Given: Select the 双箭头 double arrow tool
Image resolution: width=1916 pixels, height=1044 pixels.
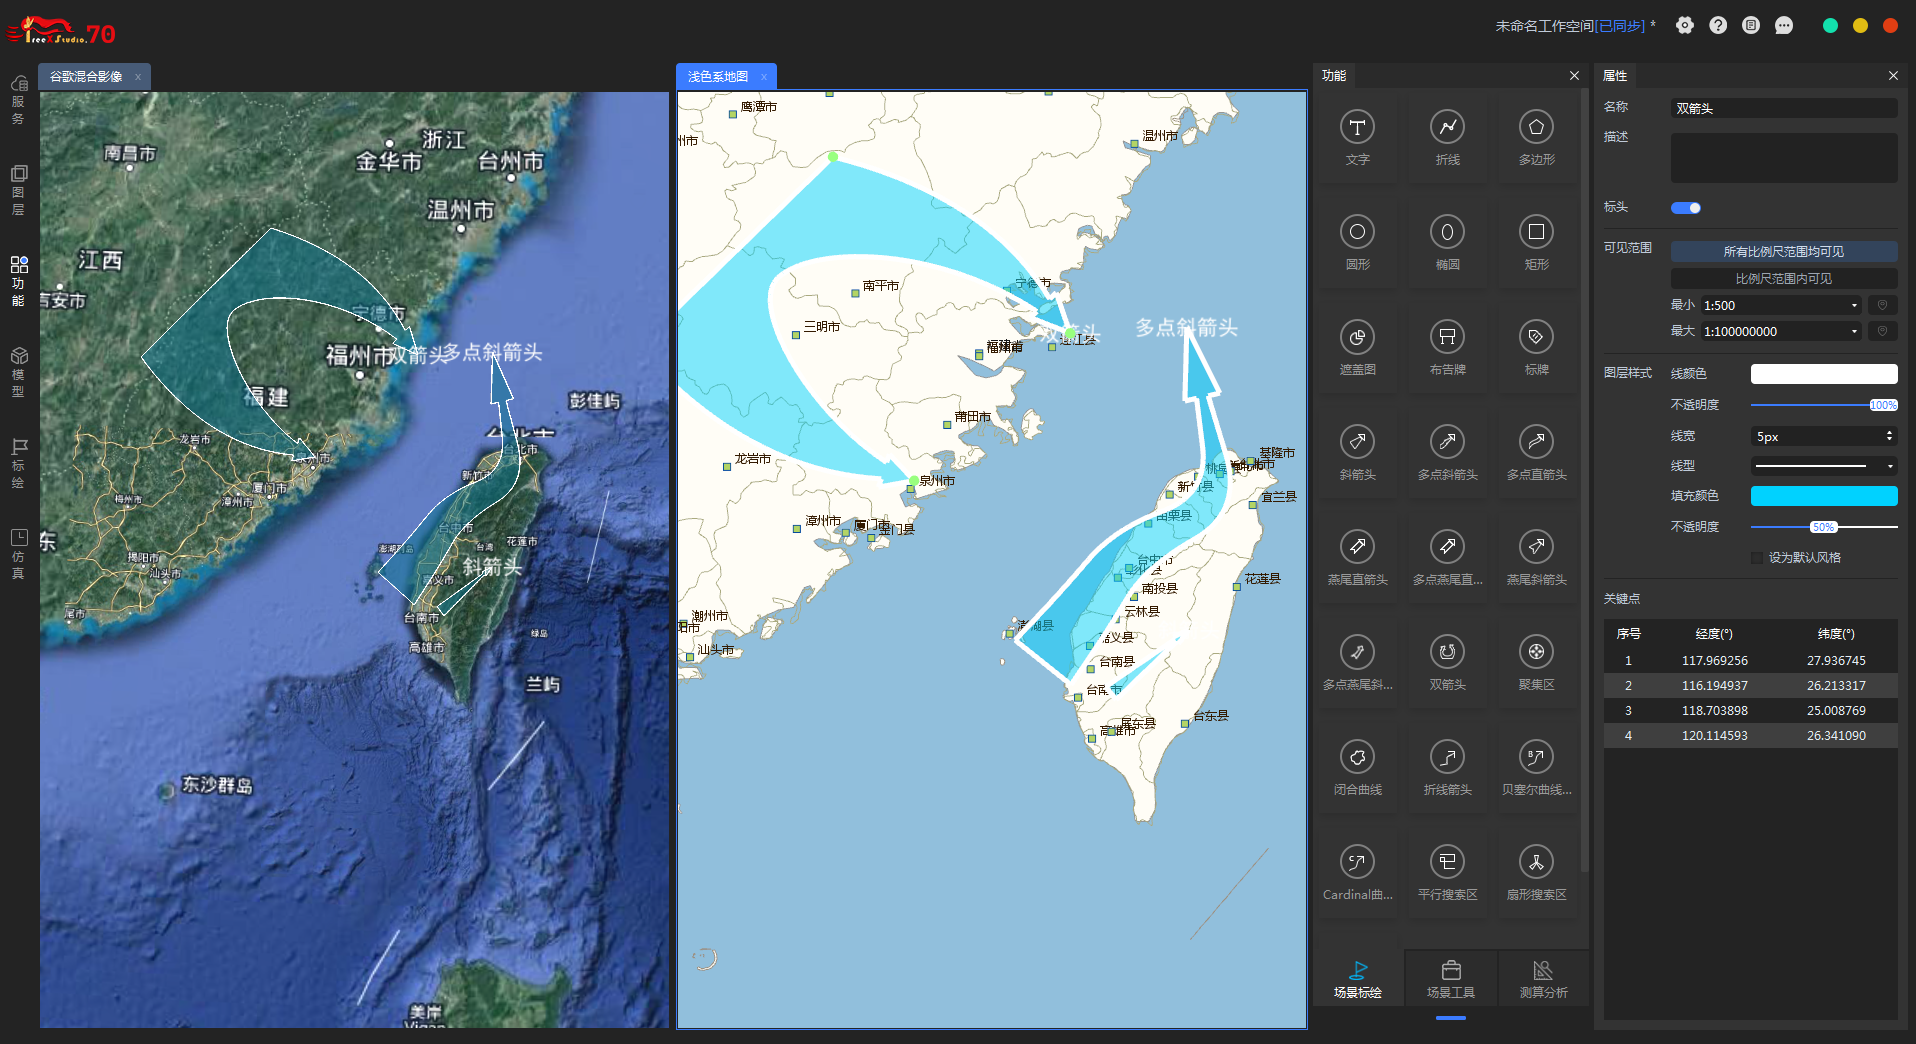Looking at the screenshot, I should tap(1447, 662).
